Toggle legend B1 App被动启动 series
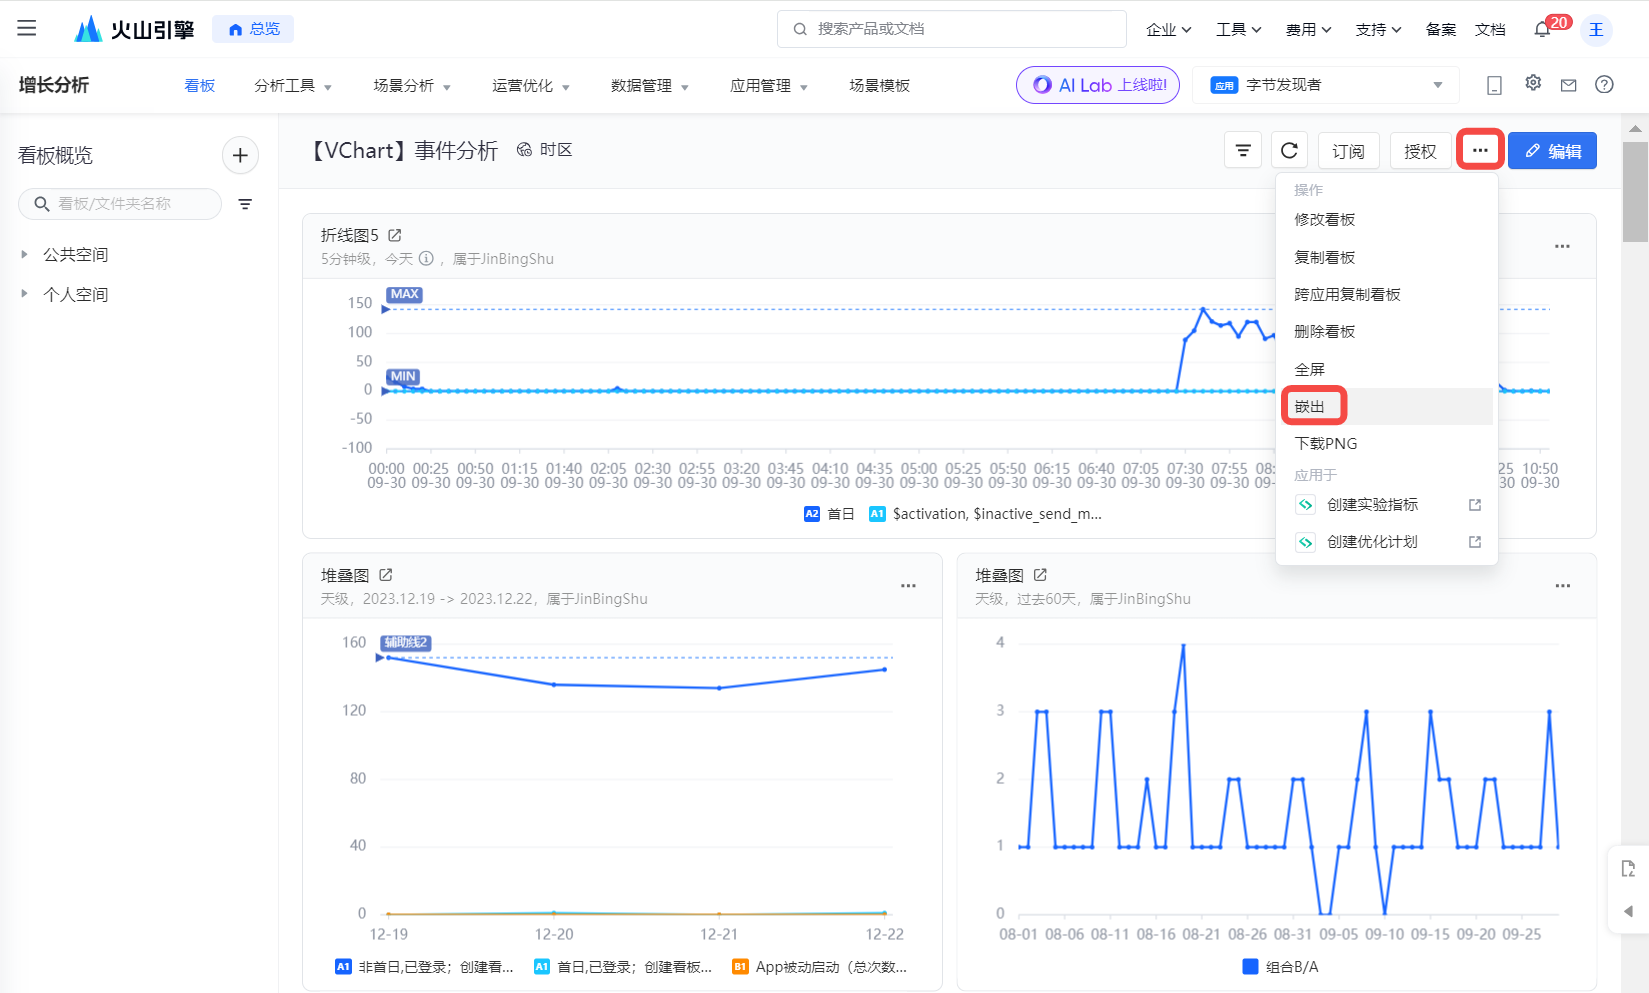This screenshot has width=1649, height=993. tap(820, 967)
